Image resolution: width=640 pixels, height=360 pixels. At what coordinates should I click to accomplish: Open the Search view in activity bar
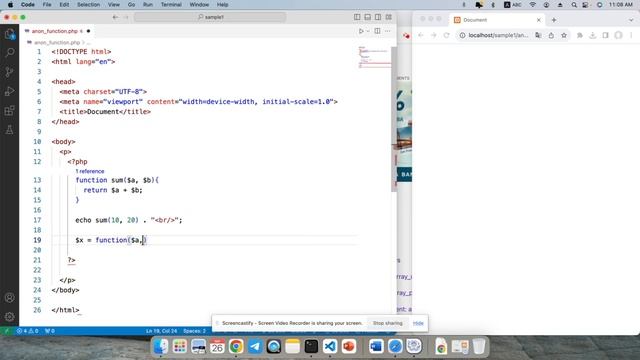tap(9, 53)
